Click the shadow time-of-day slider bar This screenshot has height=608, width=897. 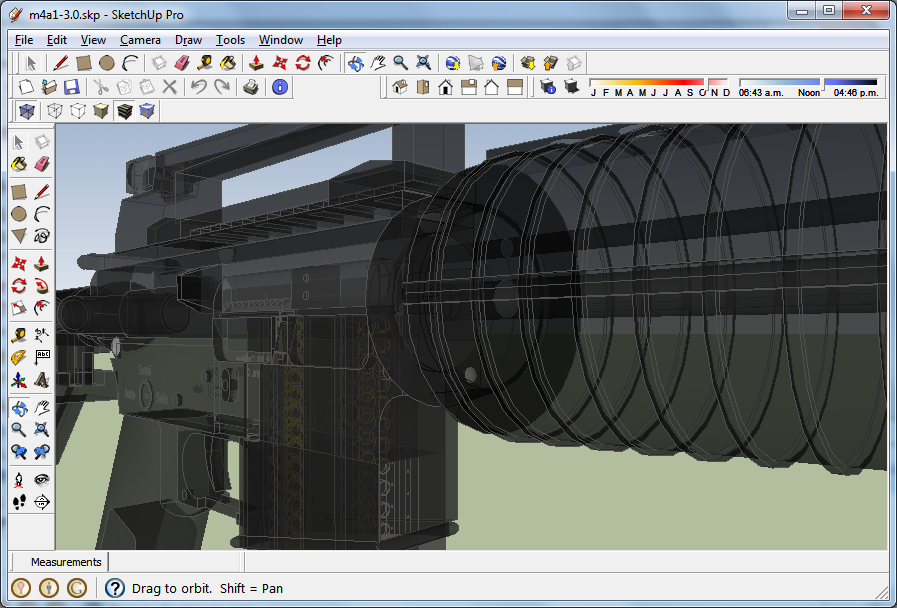click(x=808, y=82)
